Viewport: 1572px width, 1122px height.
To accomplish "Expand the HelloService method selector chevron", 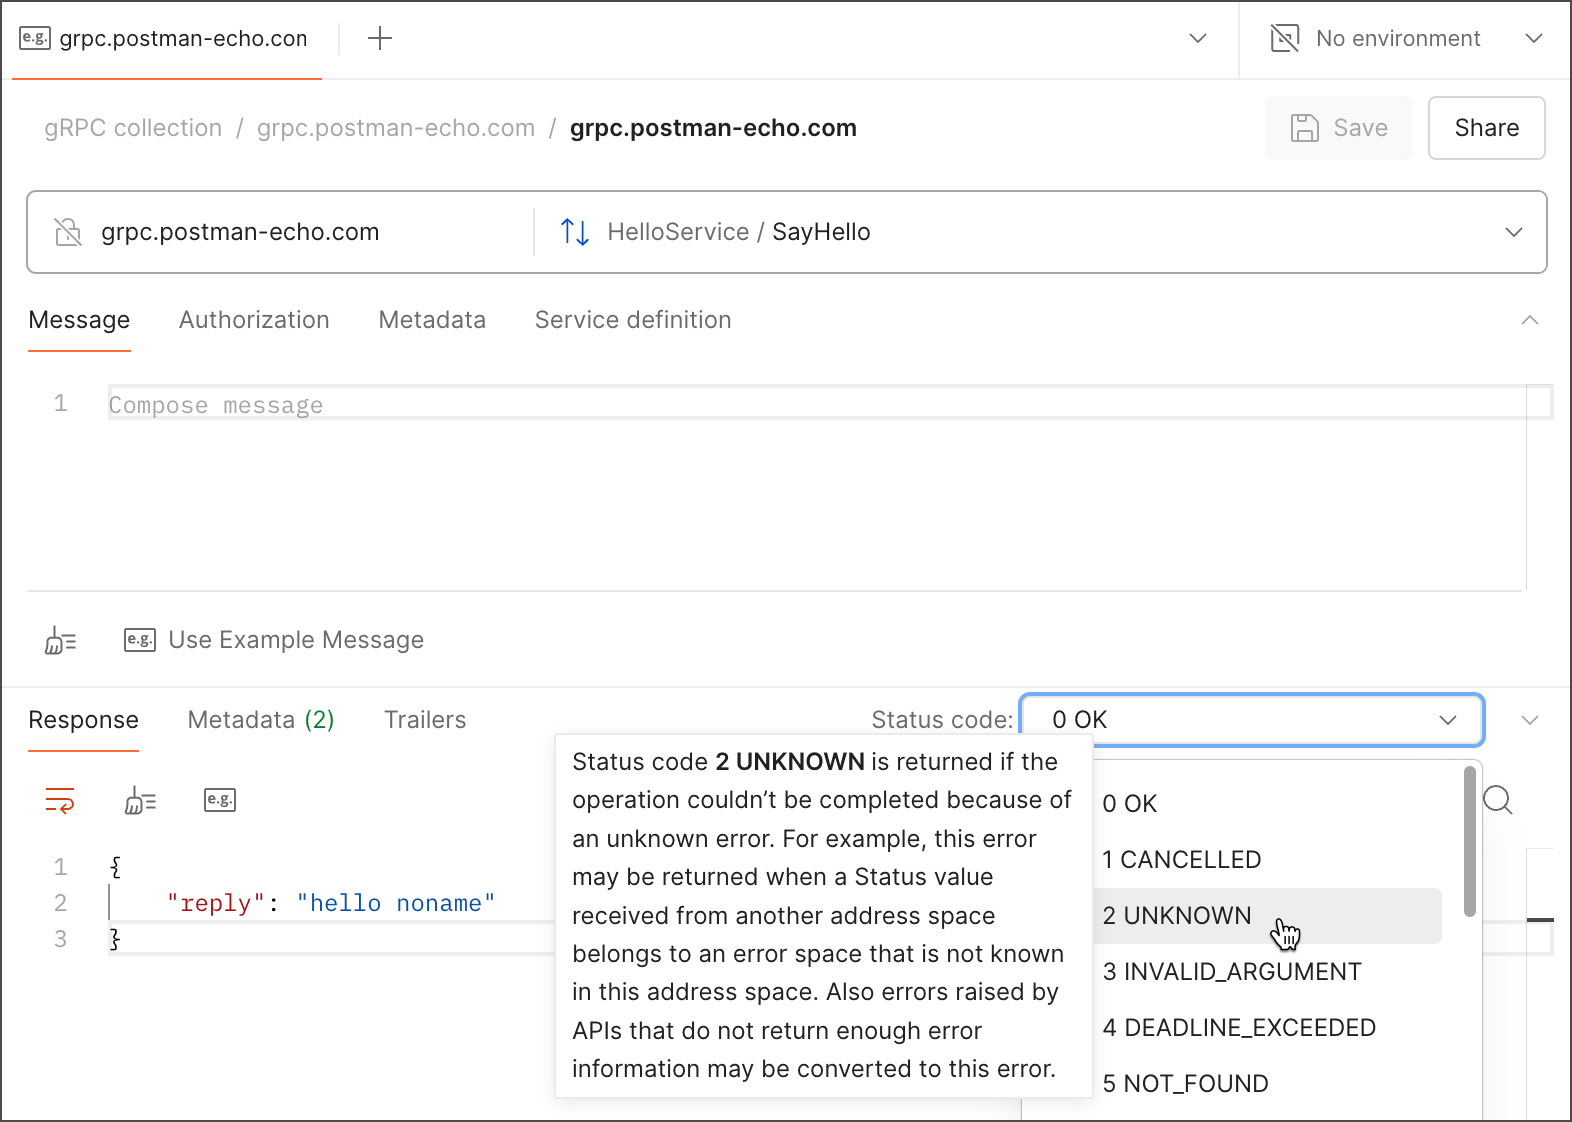I will click(1513, 232).
